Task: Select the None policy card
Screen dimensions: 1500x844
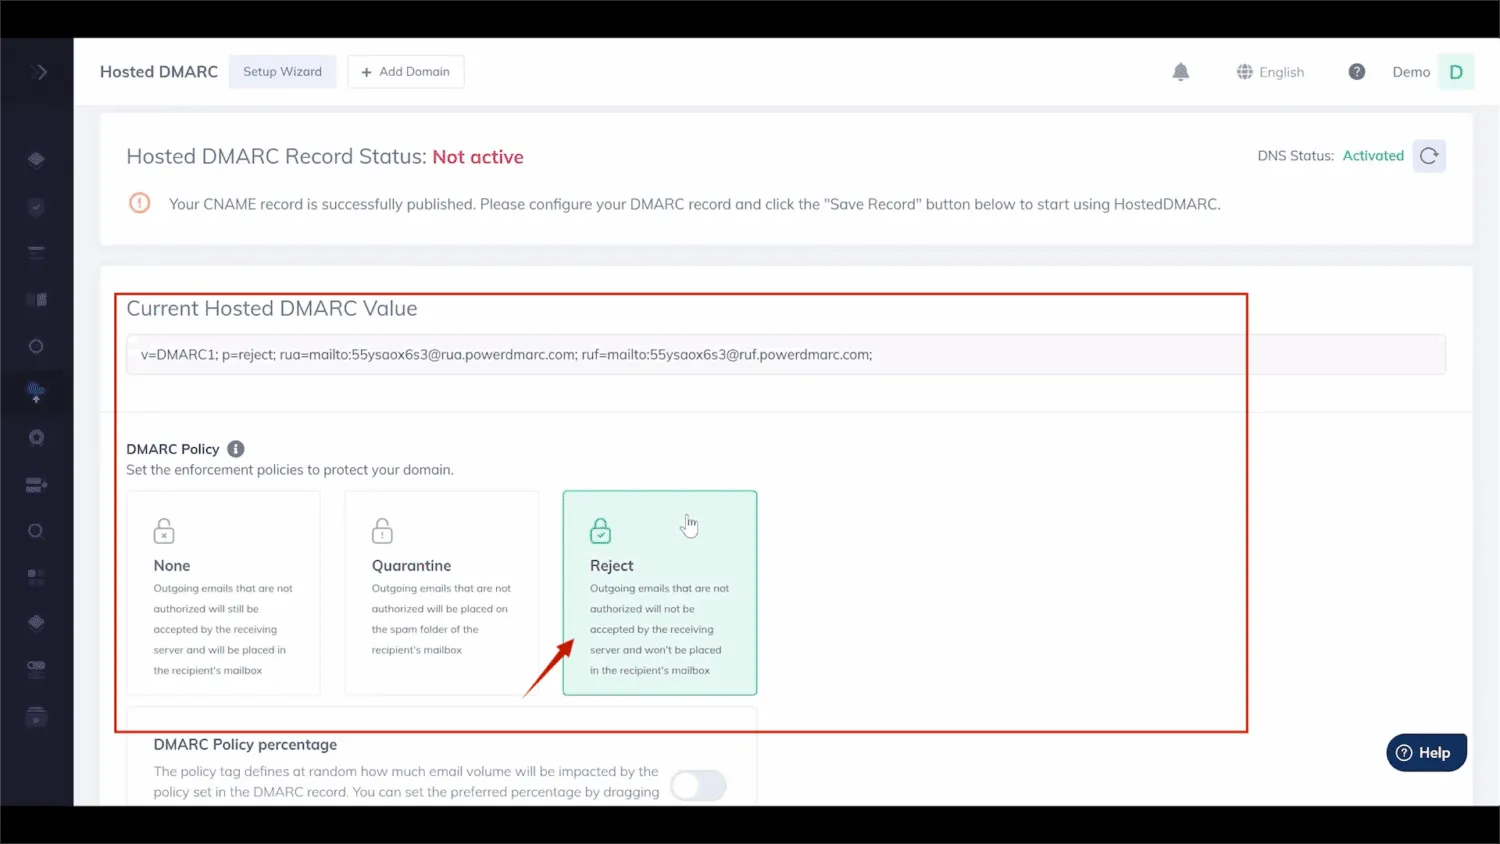Action: (223, 593)
